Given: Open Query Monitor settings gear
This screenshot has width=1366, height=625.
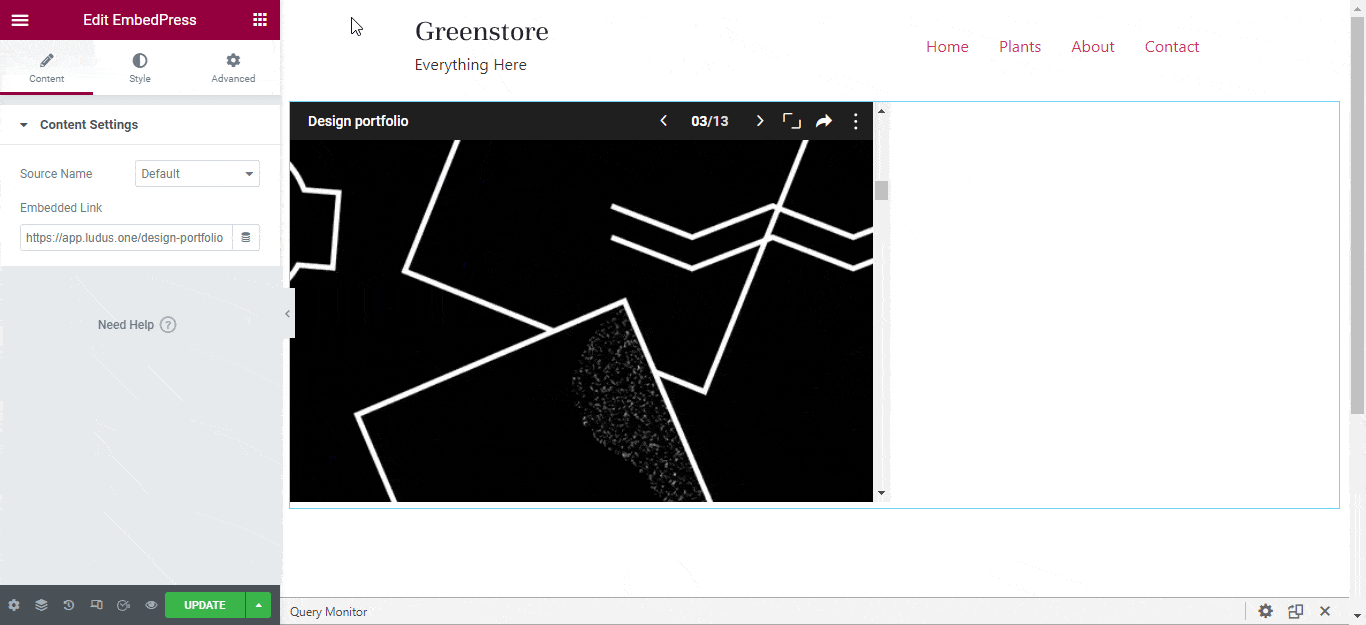Looking at the screenshot, I should pyautogui.click(x=1266, y=611).
